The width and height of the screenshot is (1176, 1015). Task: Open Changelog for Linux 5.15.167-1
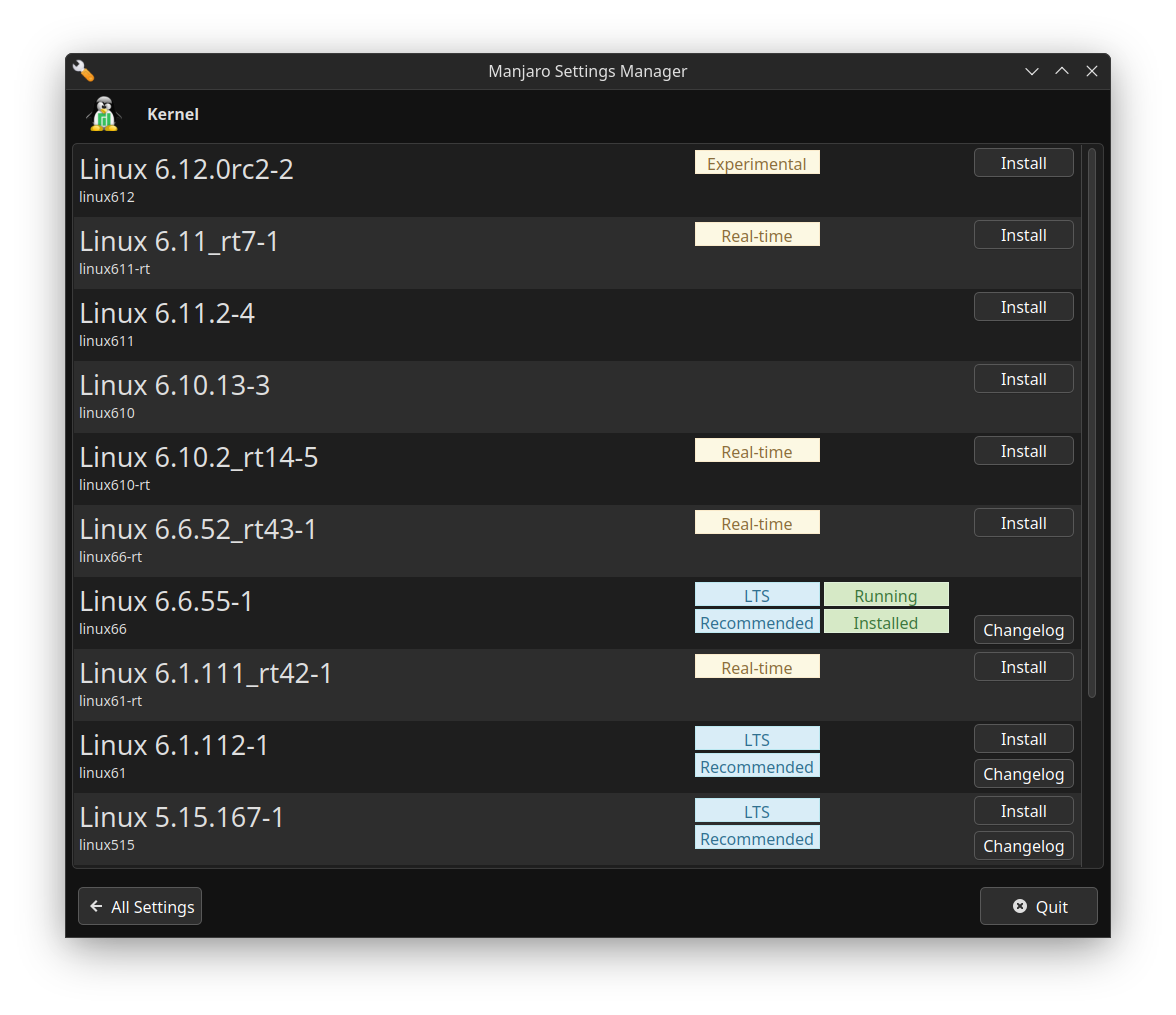pyautogui.click(x=1023, y=846)
